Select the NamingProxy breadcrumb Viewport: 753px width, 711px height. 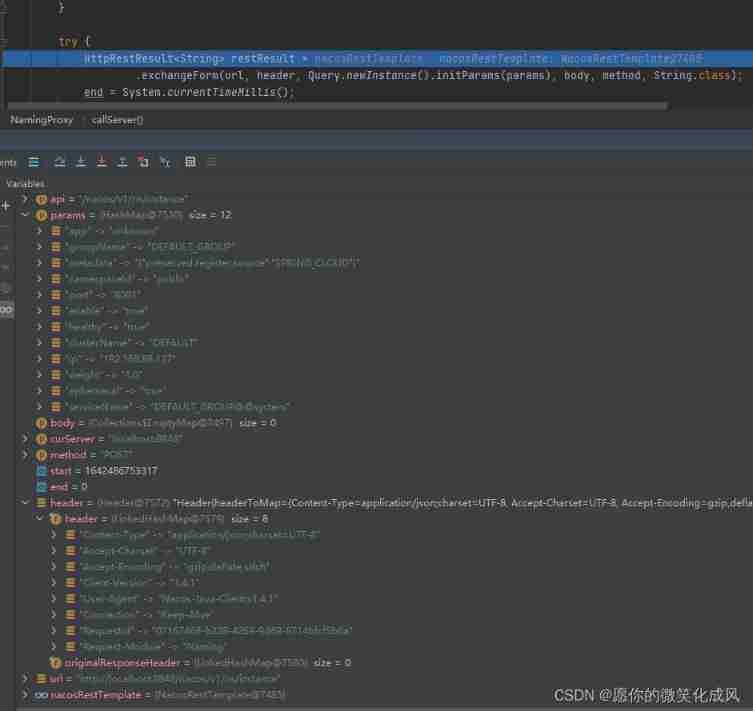41,120
